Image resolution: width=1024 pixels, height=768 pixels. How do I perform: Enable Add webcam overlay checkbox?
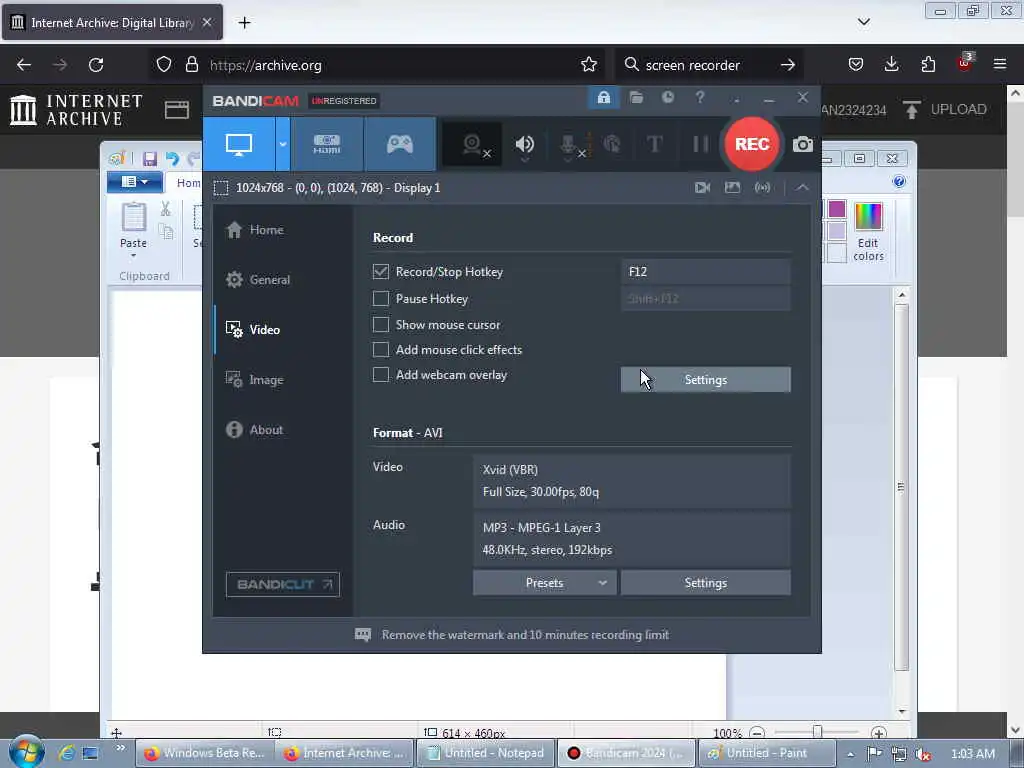(381, 375)
